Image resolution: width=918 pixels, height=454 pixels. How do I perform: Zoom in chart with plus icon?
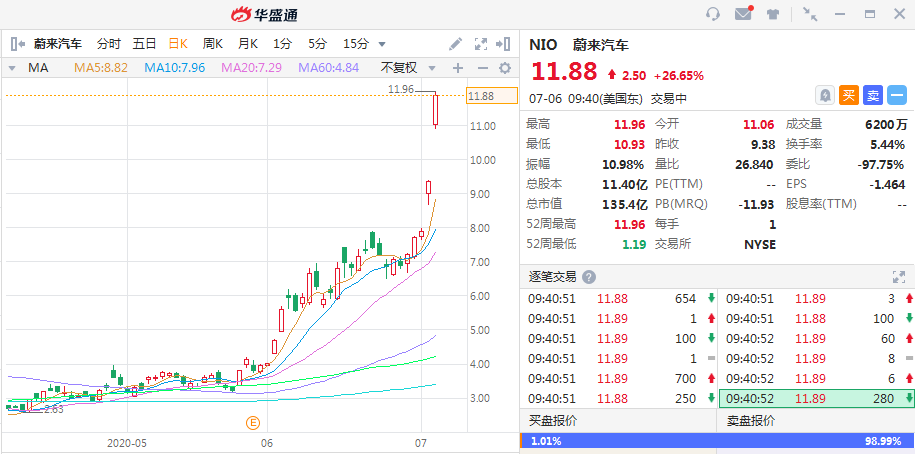458,68
